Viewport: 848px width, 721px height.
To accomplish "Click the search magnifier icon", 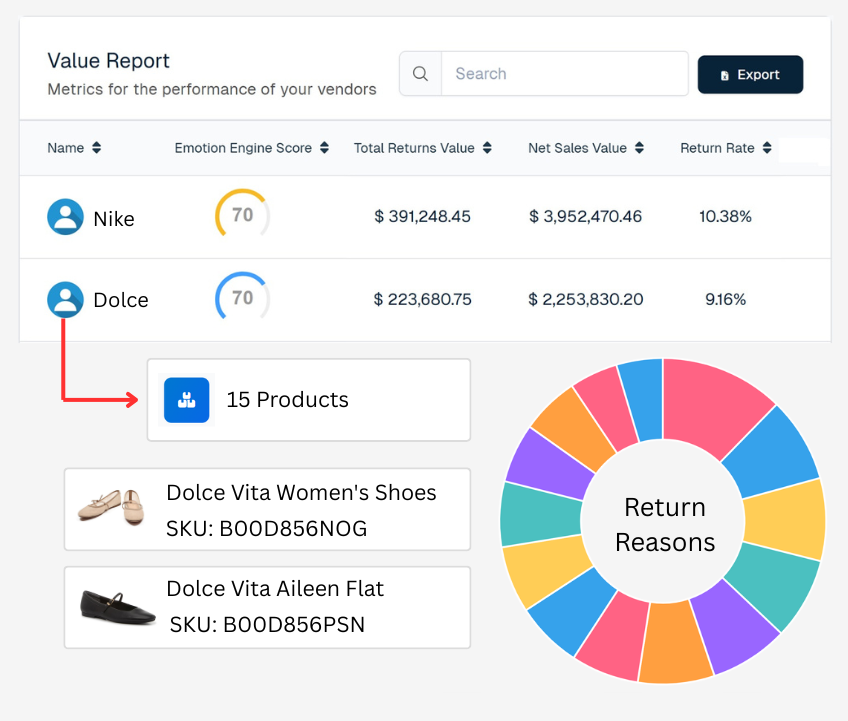I will click(x=420, y=74).
